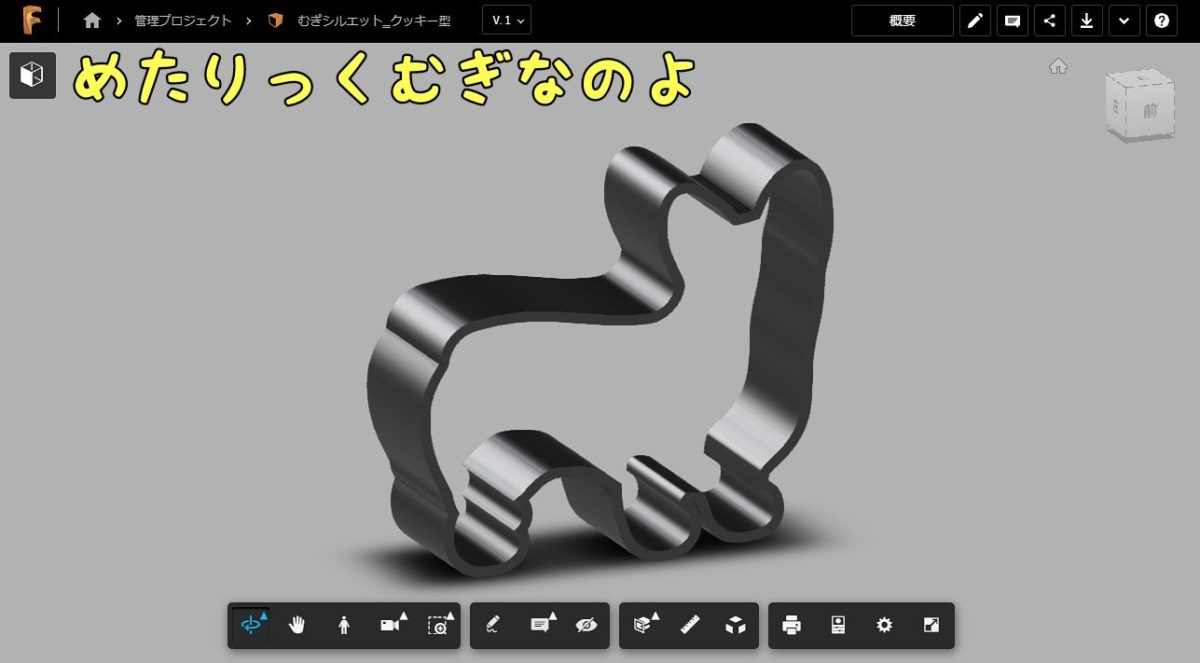
Task: Toggle the model browser cube panel
Action: click(x=32, y=75)
